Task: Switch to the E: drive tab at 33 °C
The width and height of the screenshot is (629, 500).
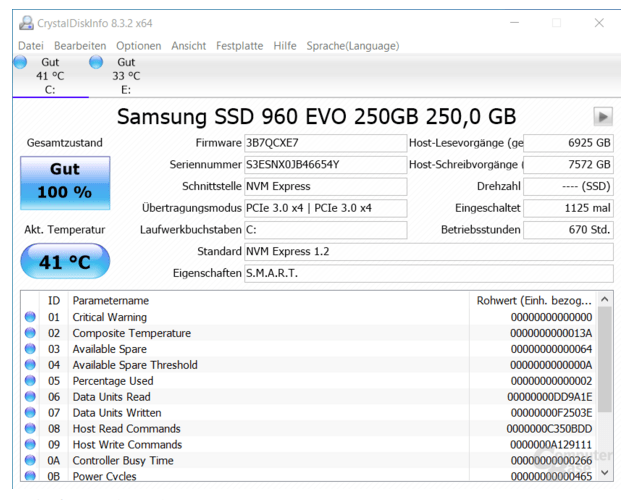Action: click(126, 76)
